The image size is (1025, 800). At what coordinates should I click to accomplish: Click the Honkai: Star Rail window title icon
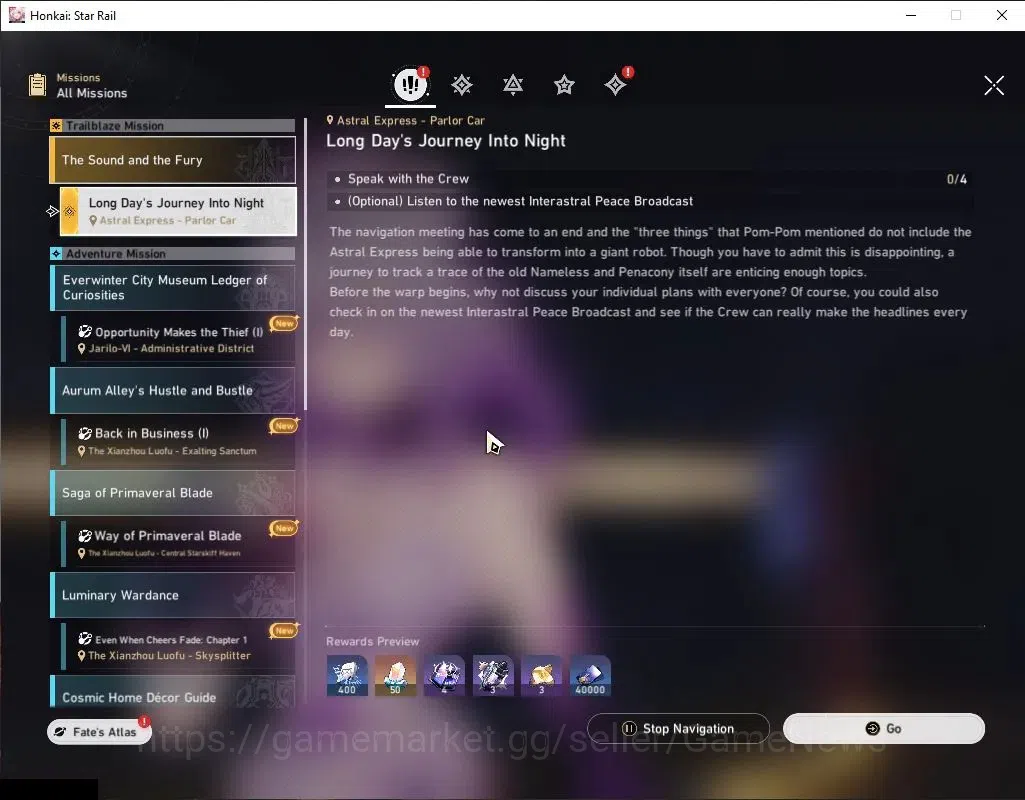click(16, 15)
